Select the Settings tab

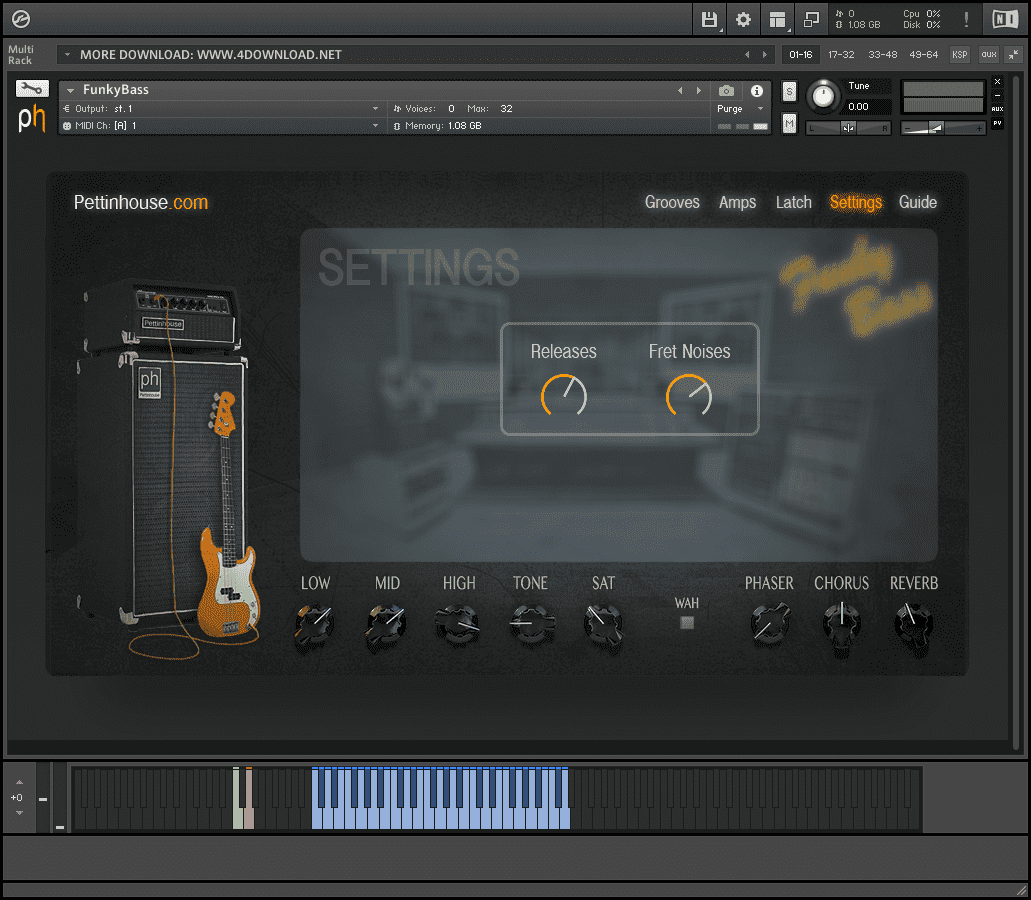(x=855, y=202)
